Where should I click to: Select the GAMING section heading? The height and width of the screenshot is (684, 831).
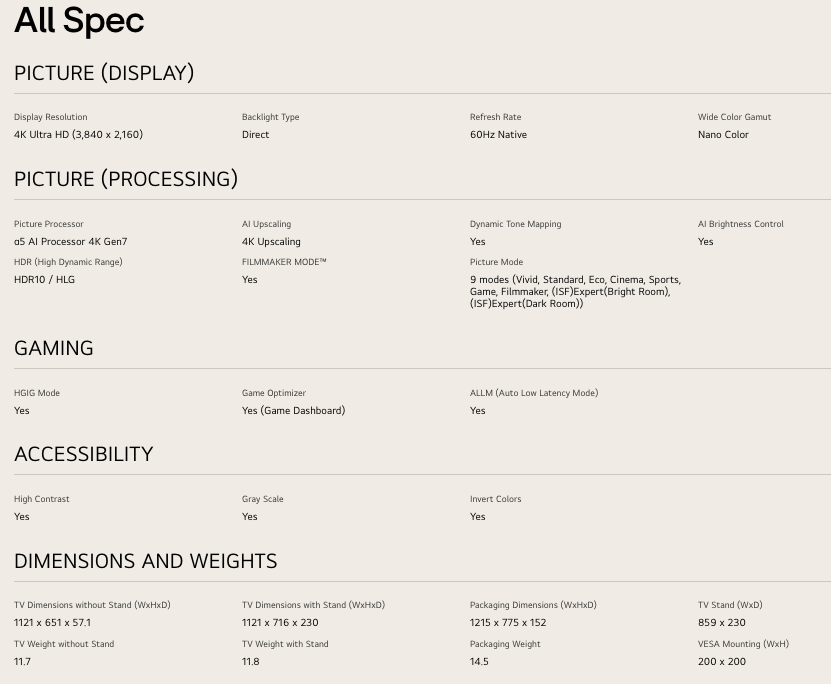54,348
